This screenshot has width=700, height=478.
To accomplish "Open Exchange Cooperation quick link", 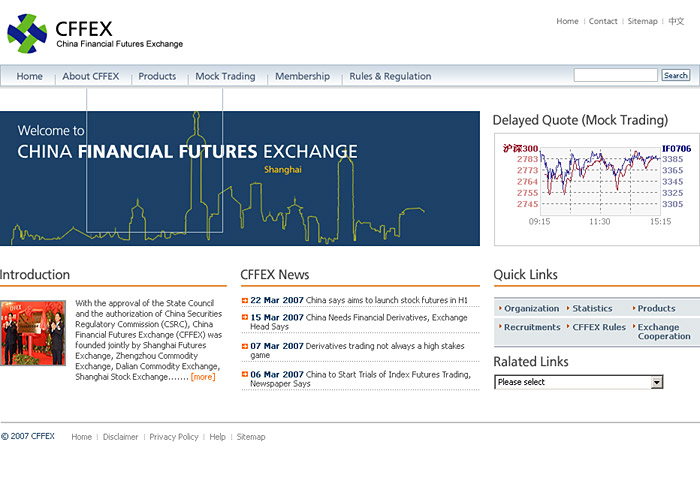I will tap(664, 332).
